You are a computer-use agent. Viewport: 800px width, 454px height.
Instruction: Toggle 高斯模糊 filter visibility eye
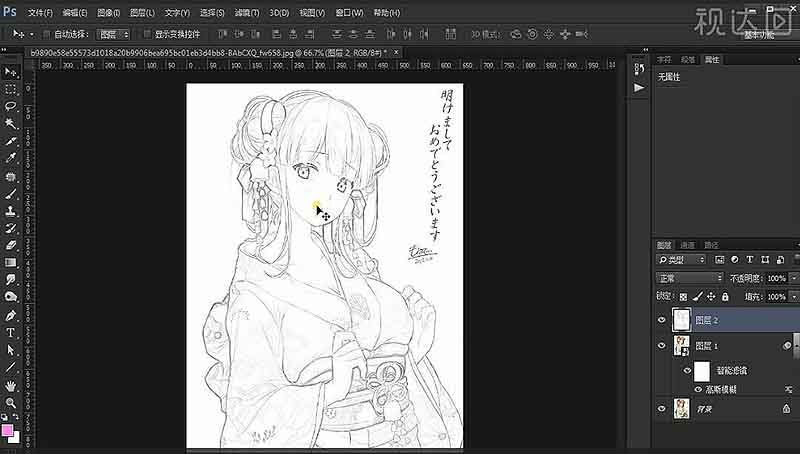[698, 389]
